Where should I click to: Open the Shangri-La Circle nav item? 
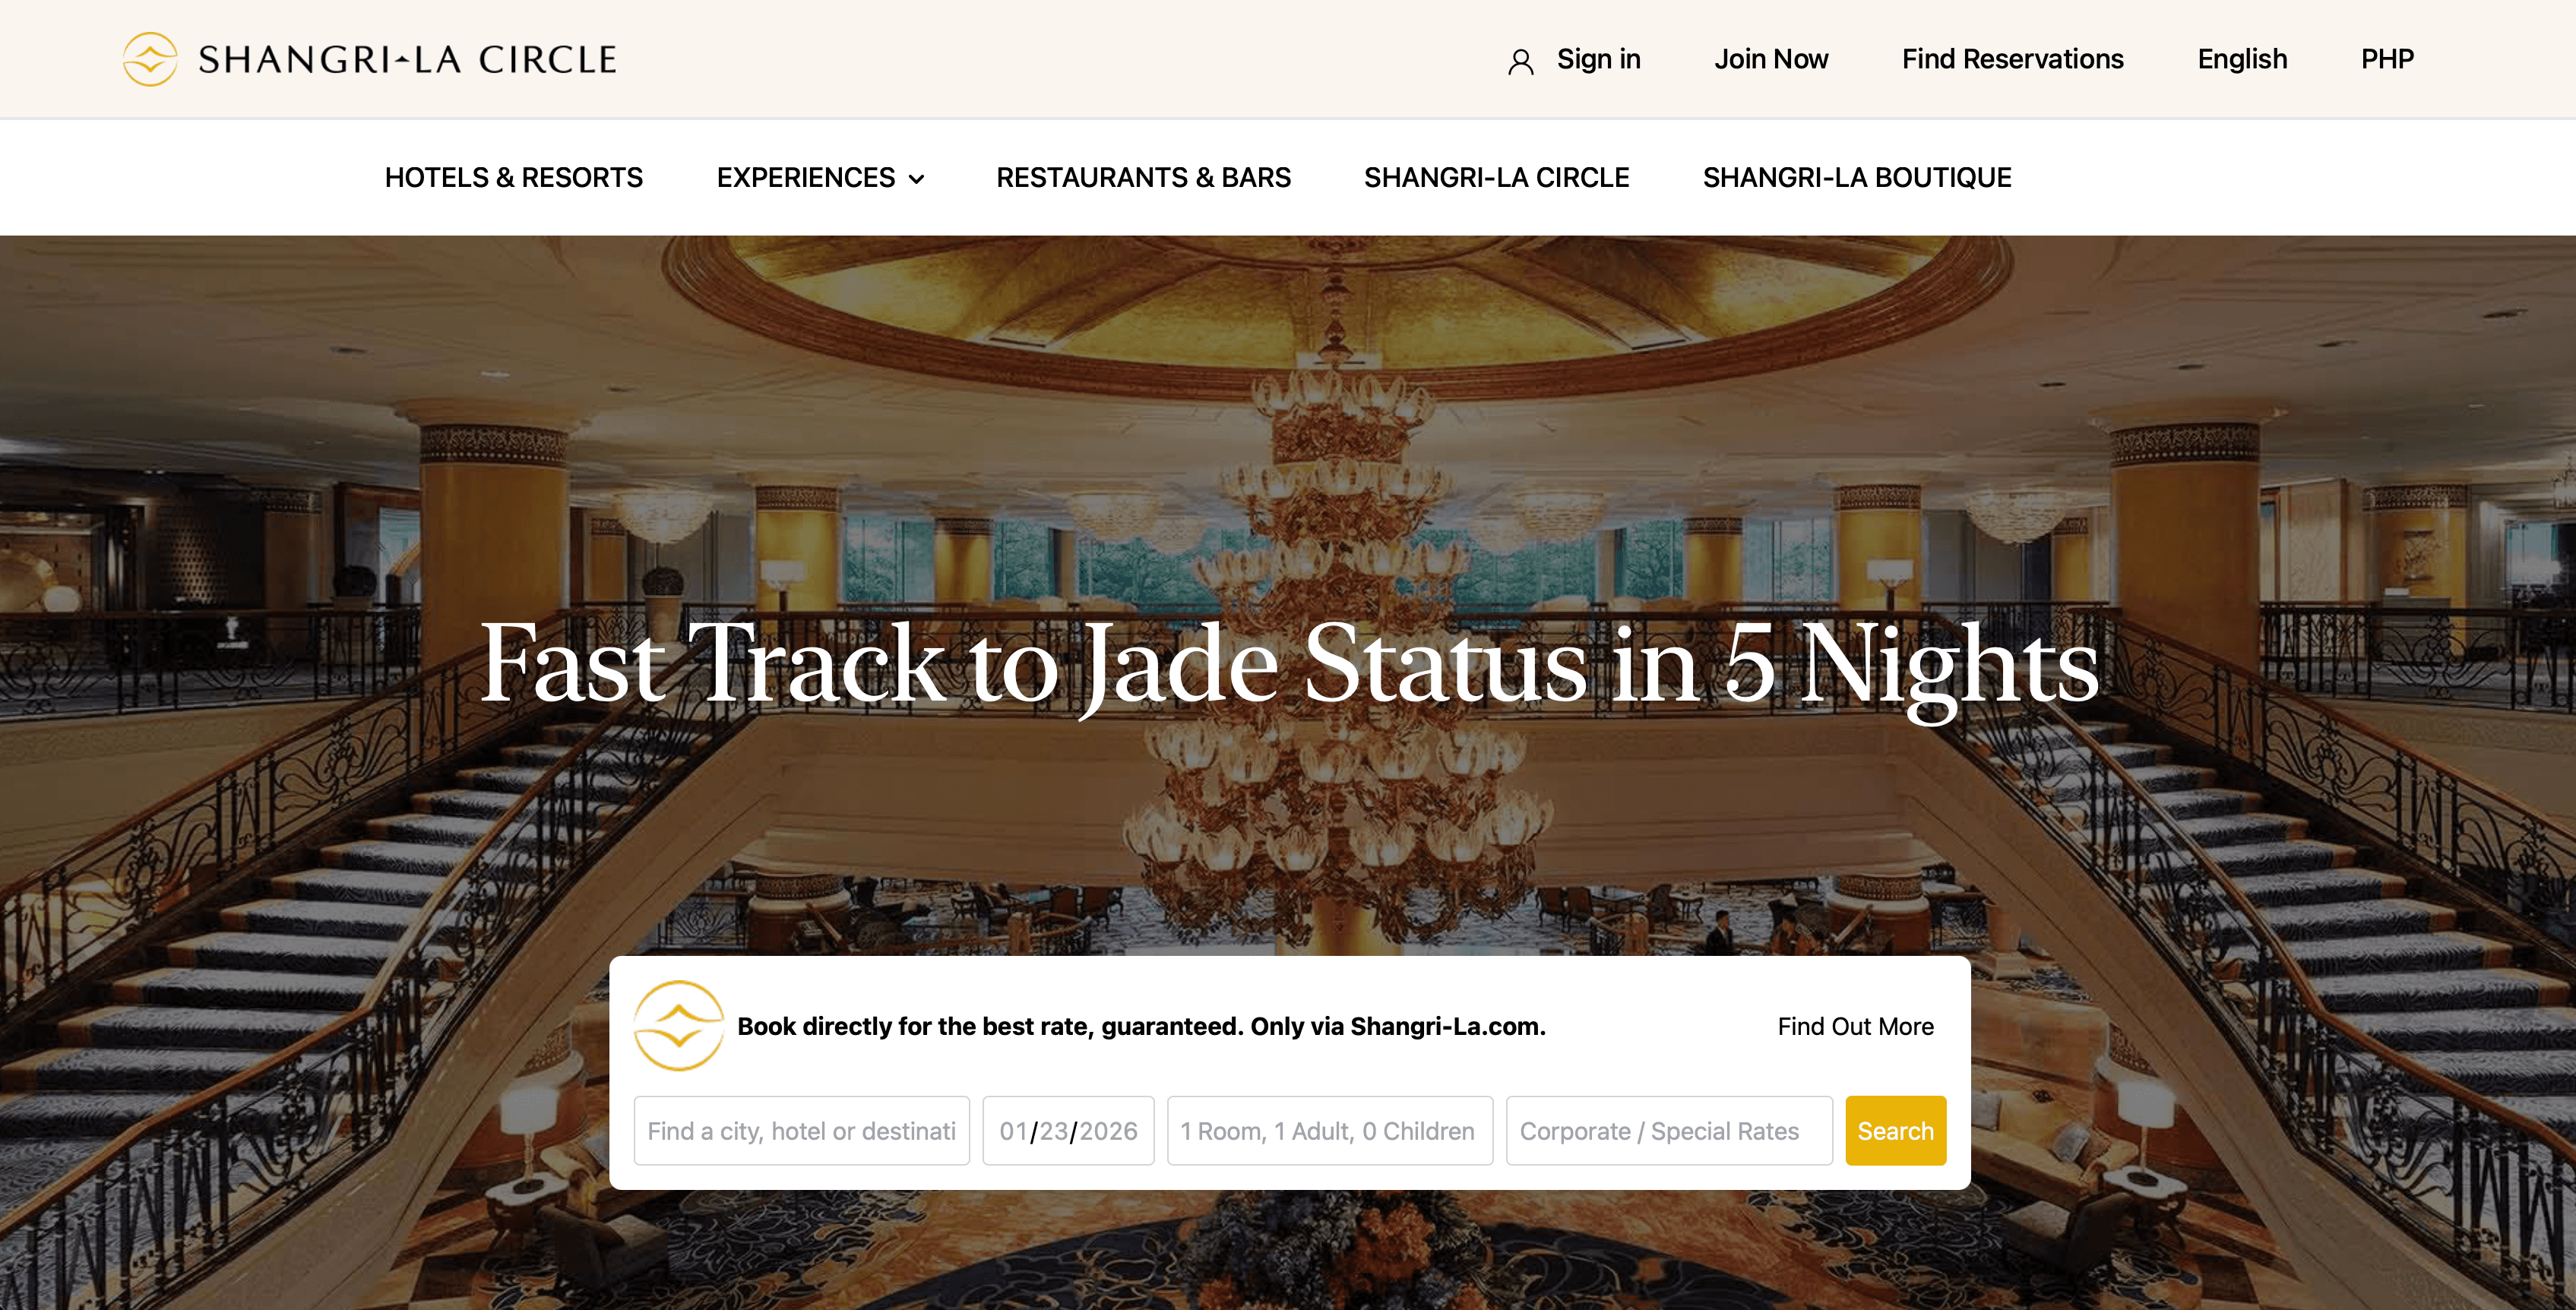pos(1496,177)
